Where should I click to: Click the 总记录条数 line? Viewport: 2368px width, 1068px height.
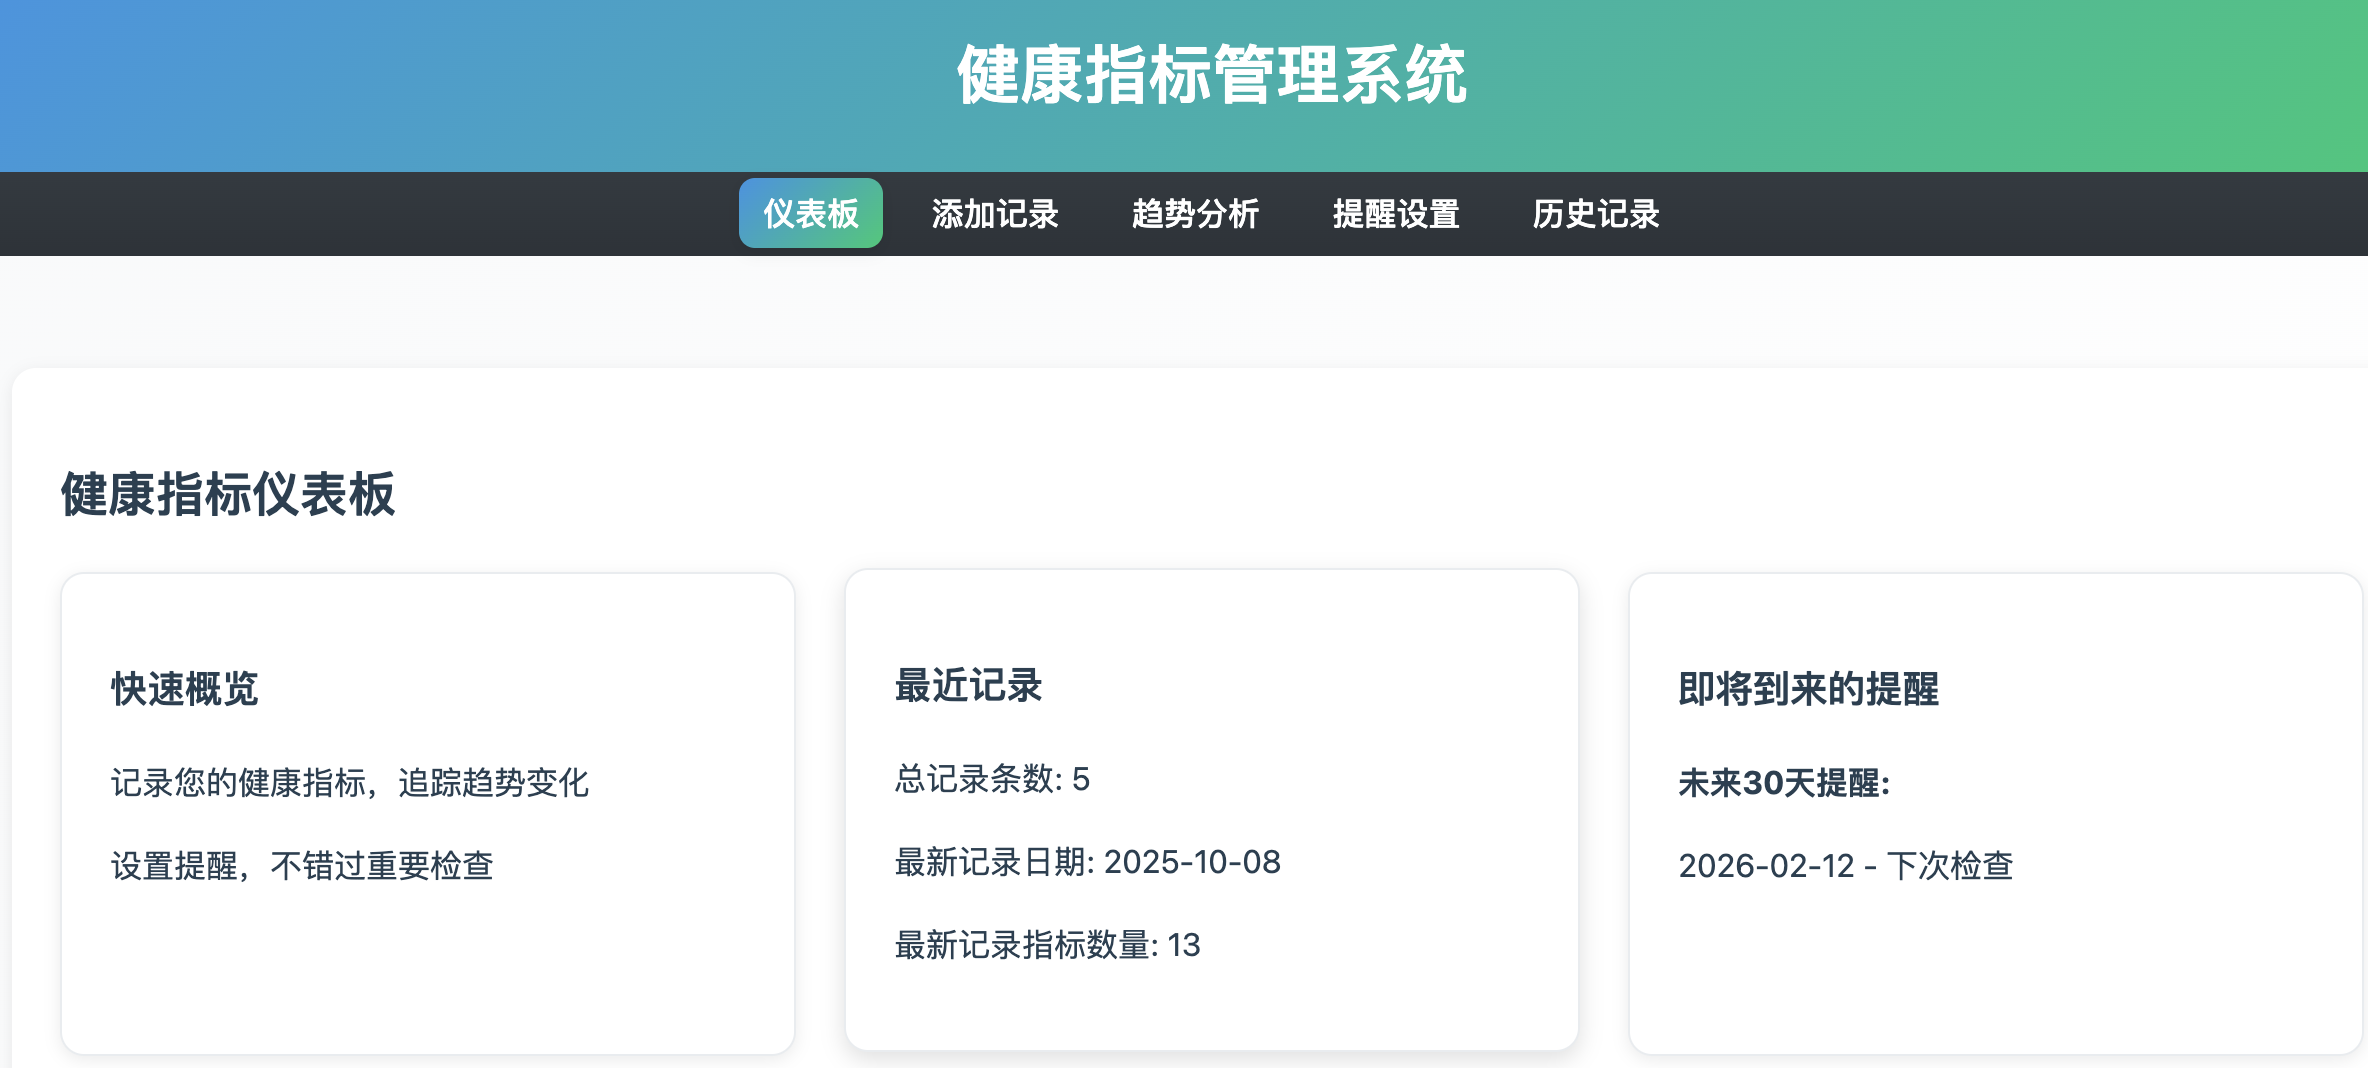click(991, 778)
